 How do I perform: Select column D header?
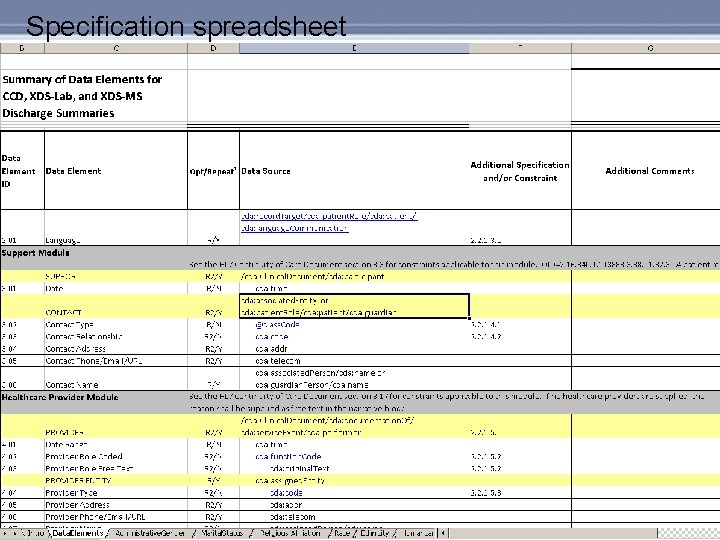[213, 48]
